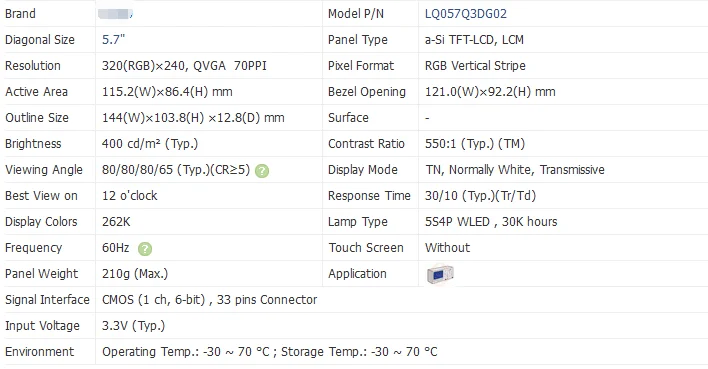
Task: Click the Response Time 30/10 value
Action: [480, 196]
